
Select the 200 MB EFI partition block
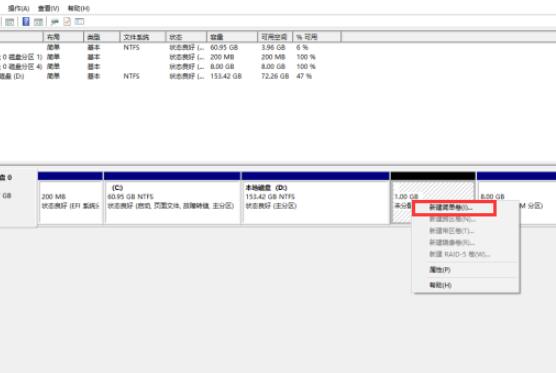click(70, 198)
